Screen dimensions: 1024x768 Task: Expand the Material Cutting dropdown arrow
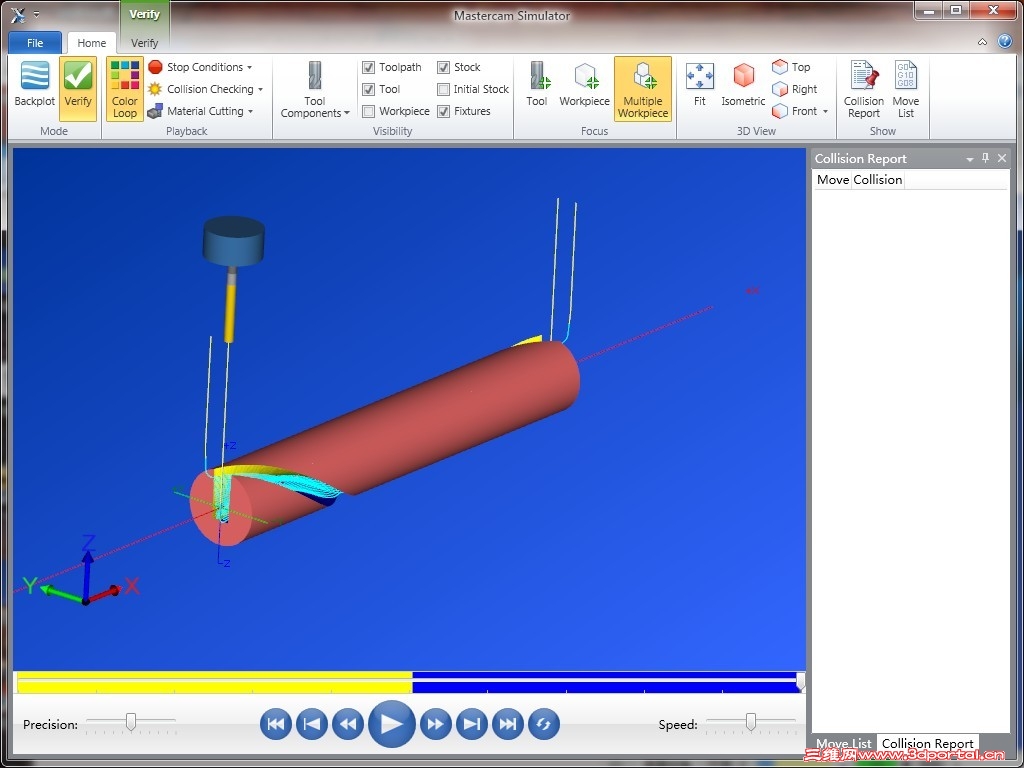click(250, 112)
